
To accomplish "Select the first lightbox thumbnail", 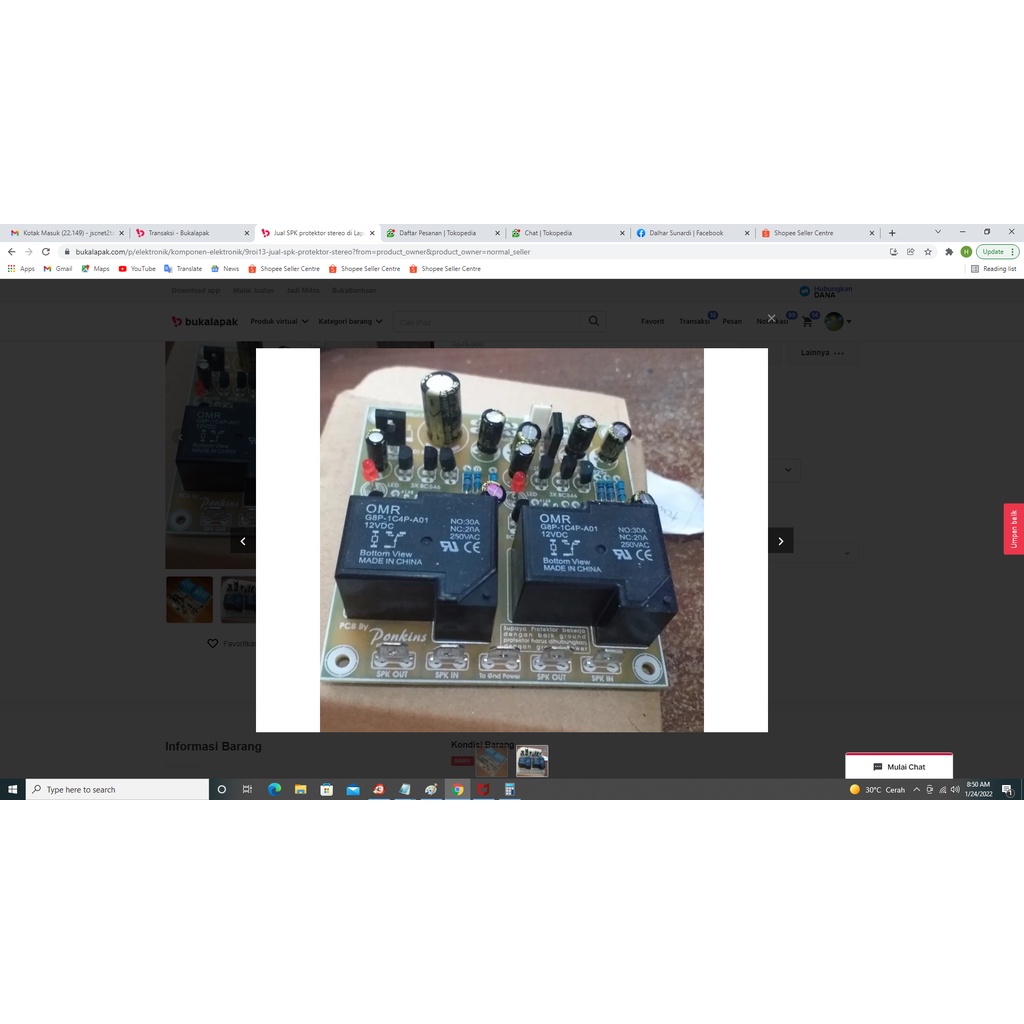I will [x=492, y=761].
